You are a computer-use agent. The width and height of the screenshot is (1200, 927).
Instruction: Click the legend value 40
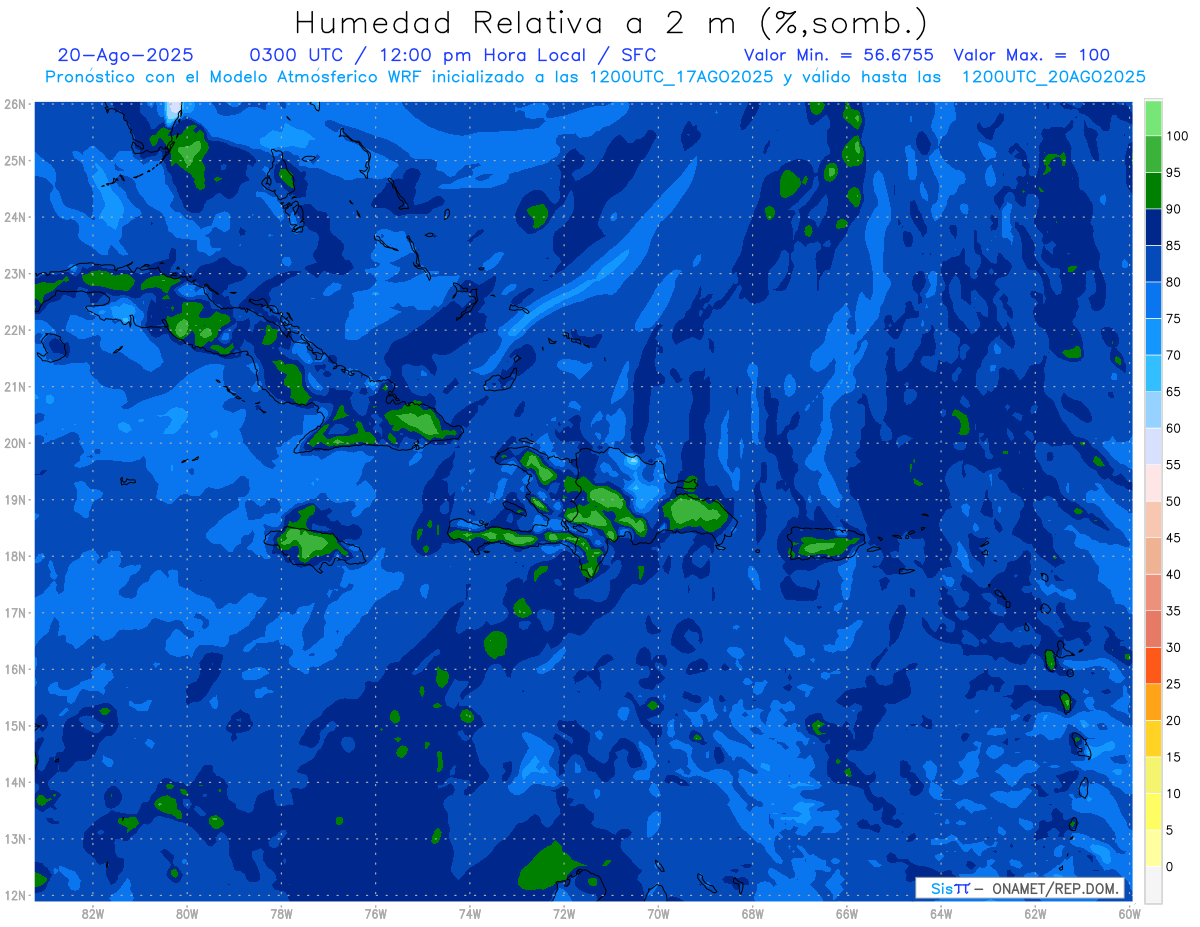pyautogui.click(x=1173, y=574)
